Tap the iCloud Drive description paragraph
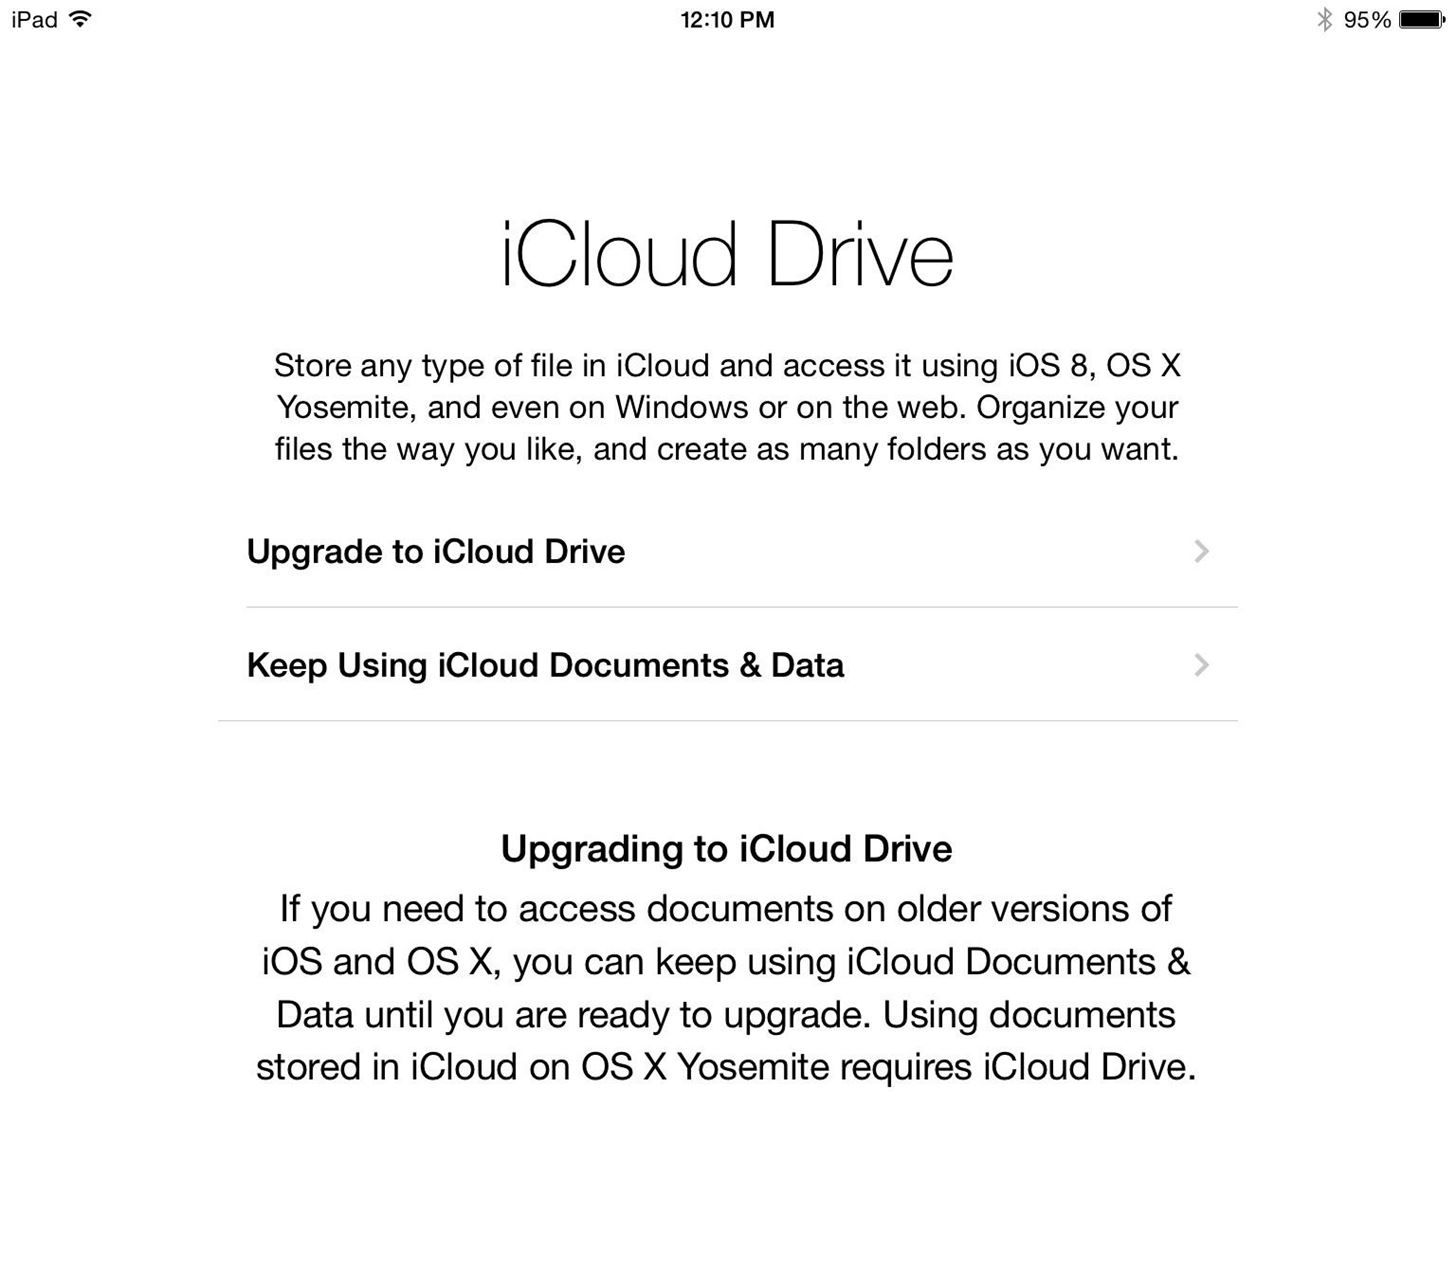Viewport: 1456px width, 1287px height. (727, 407)
